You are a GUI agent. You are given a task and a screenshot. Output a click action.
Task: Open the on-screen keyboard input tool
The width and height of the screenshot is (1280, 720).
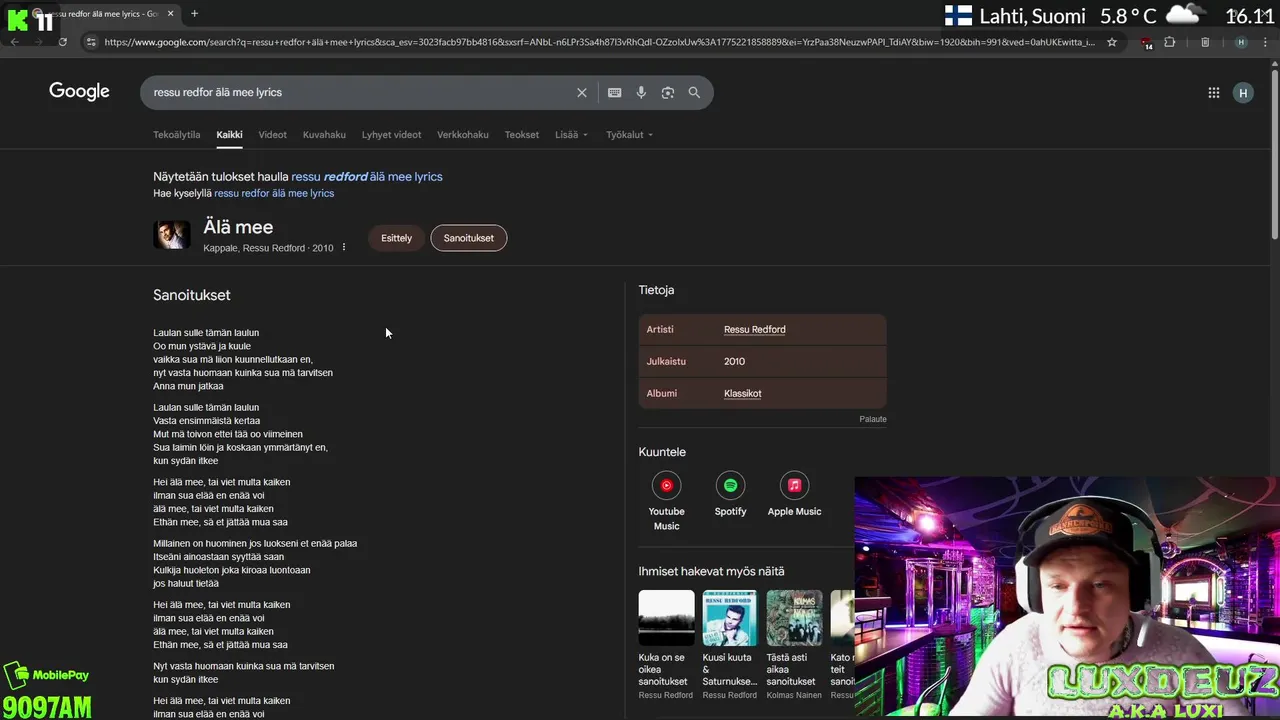pos(615,92)
